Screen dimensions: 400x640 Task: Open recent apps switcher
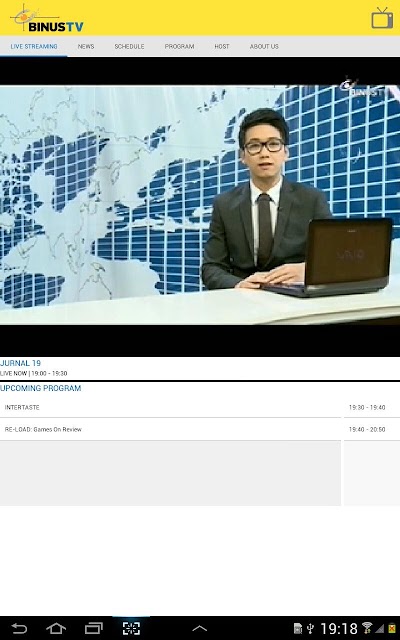click(93, 628)
